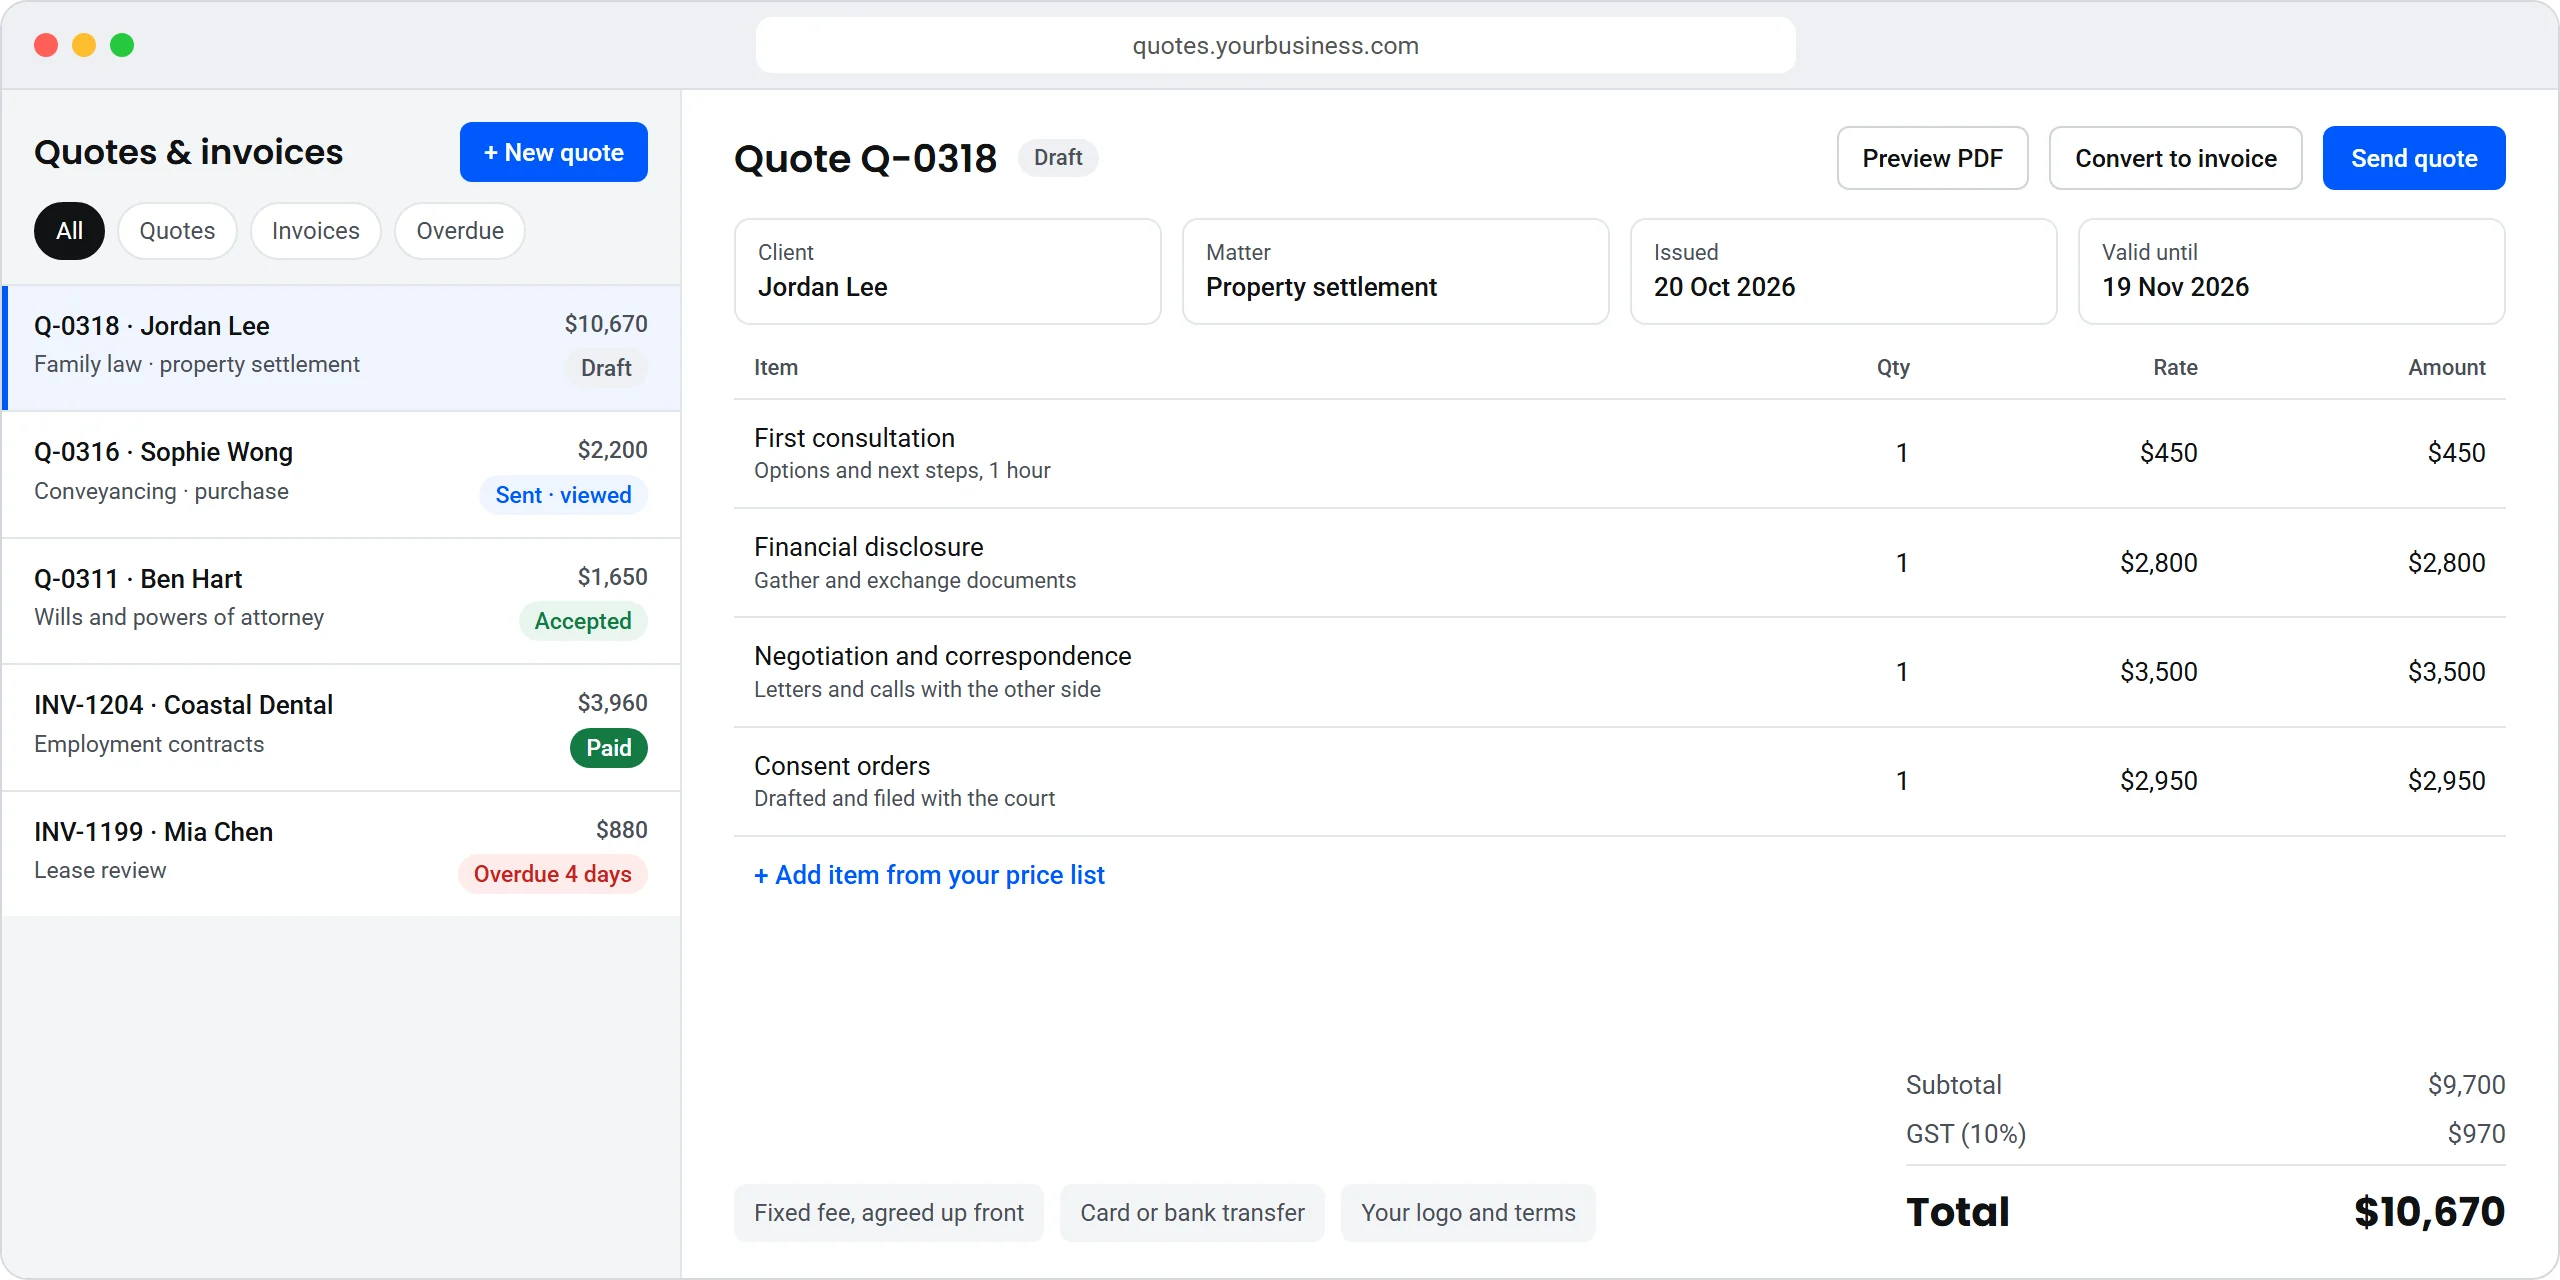Click the GST (10%) value $970
Image resolution: width=2560 pixels, height=1280 pixels.
click(2476, 1134)
